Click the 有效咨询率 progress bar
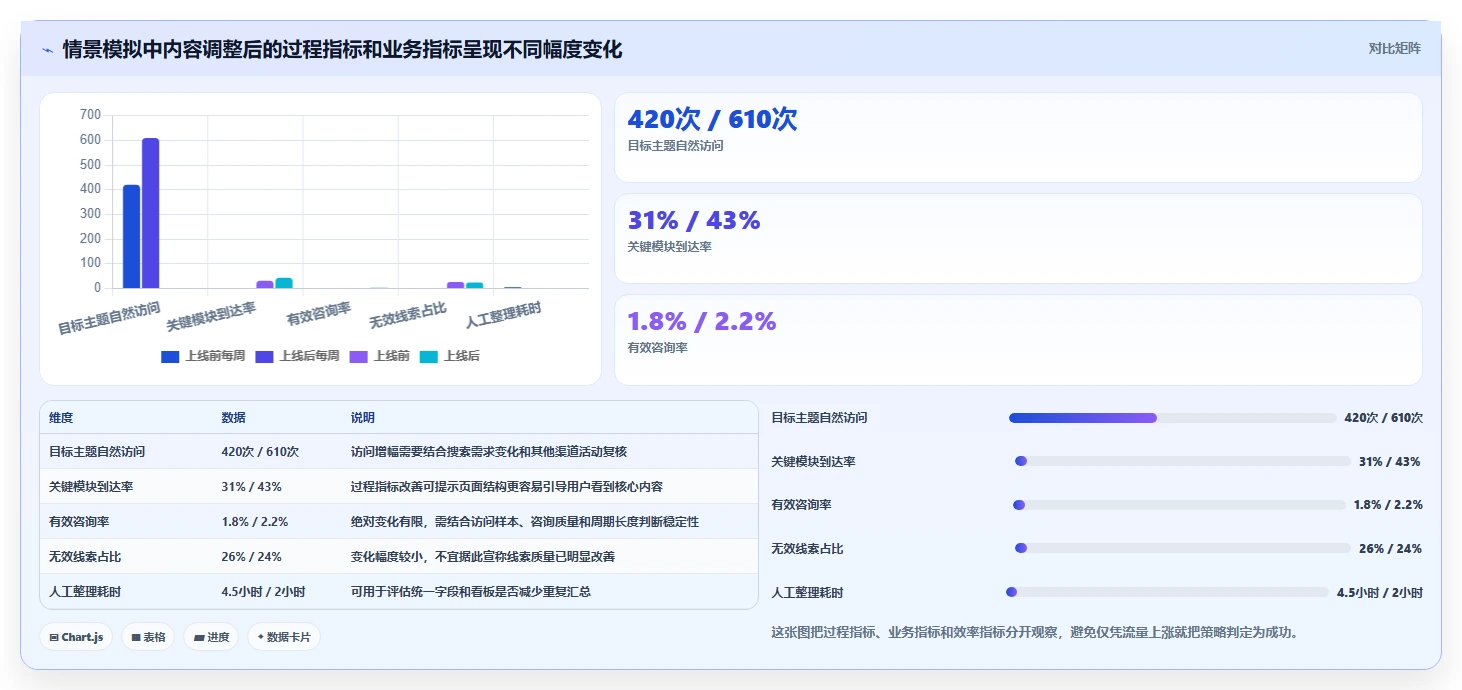Screen dimensions: 1462x690 [x=1180, y=505]
